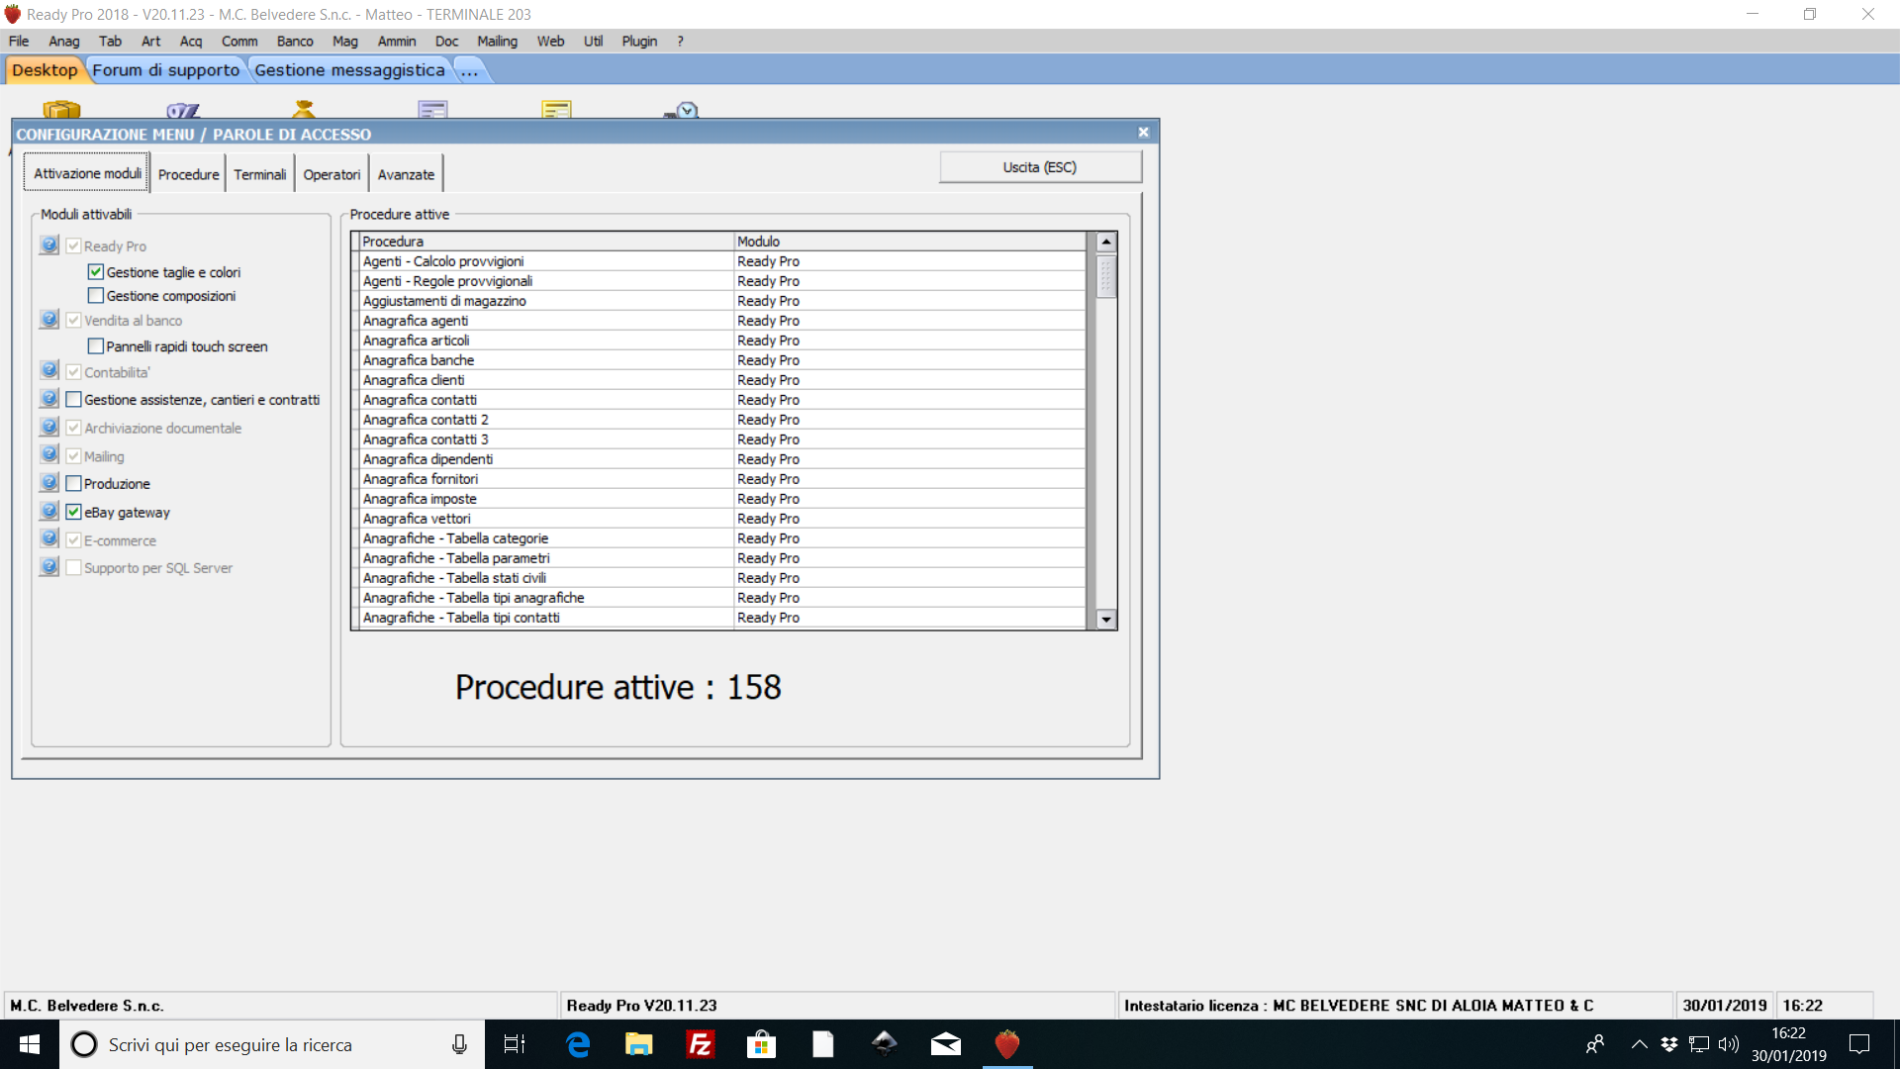Screen dimensions: 1900x1069
Task: Open the ? help menu
Action: click(680, 41)
